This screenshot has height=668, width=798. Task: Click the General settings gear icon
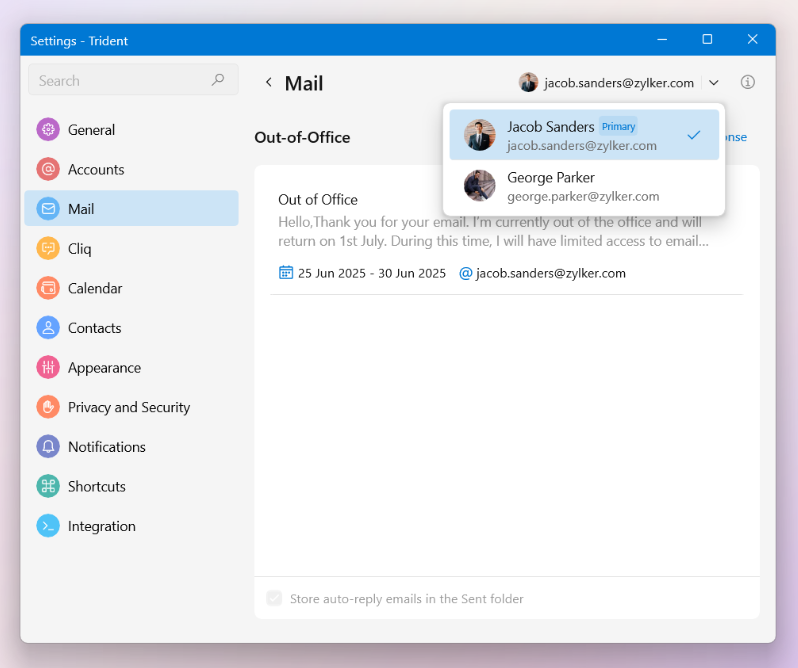[48, 130]
